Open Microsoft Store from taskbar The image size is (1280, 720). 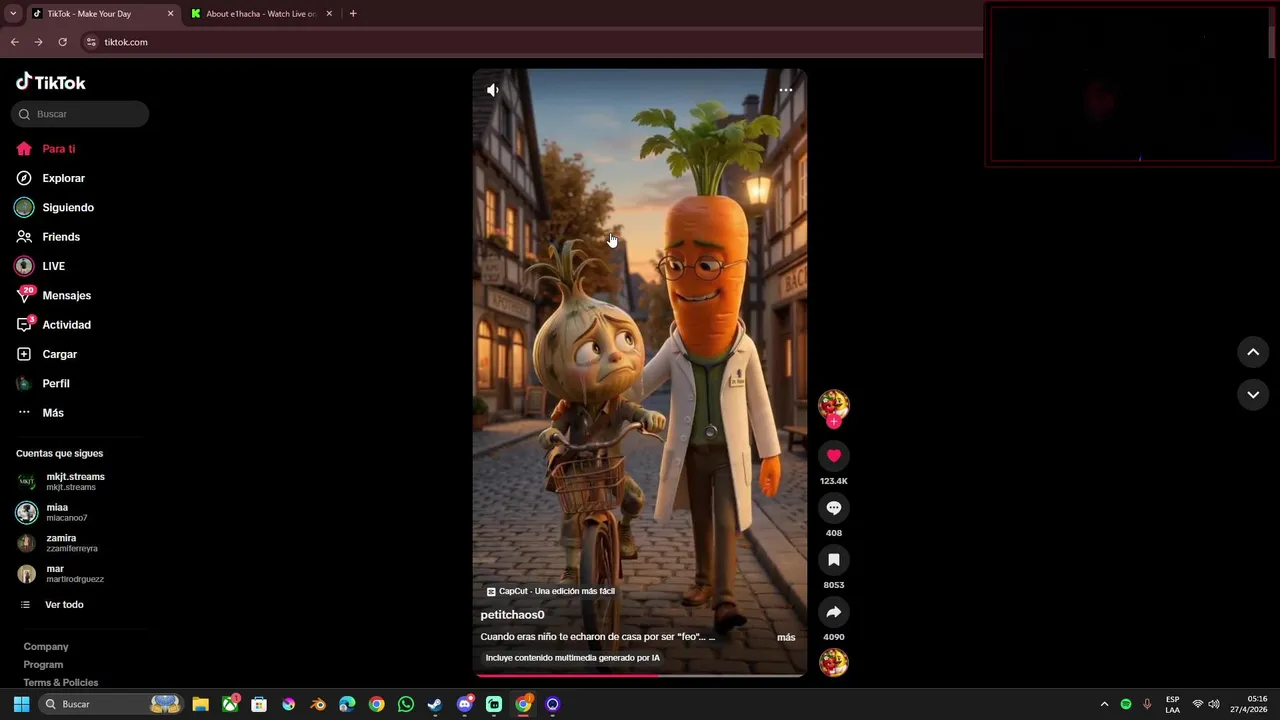259,704
